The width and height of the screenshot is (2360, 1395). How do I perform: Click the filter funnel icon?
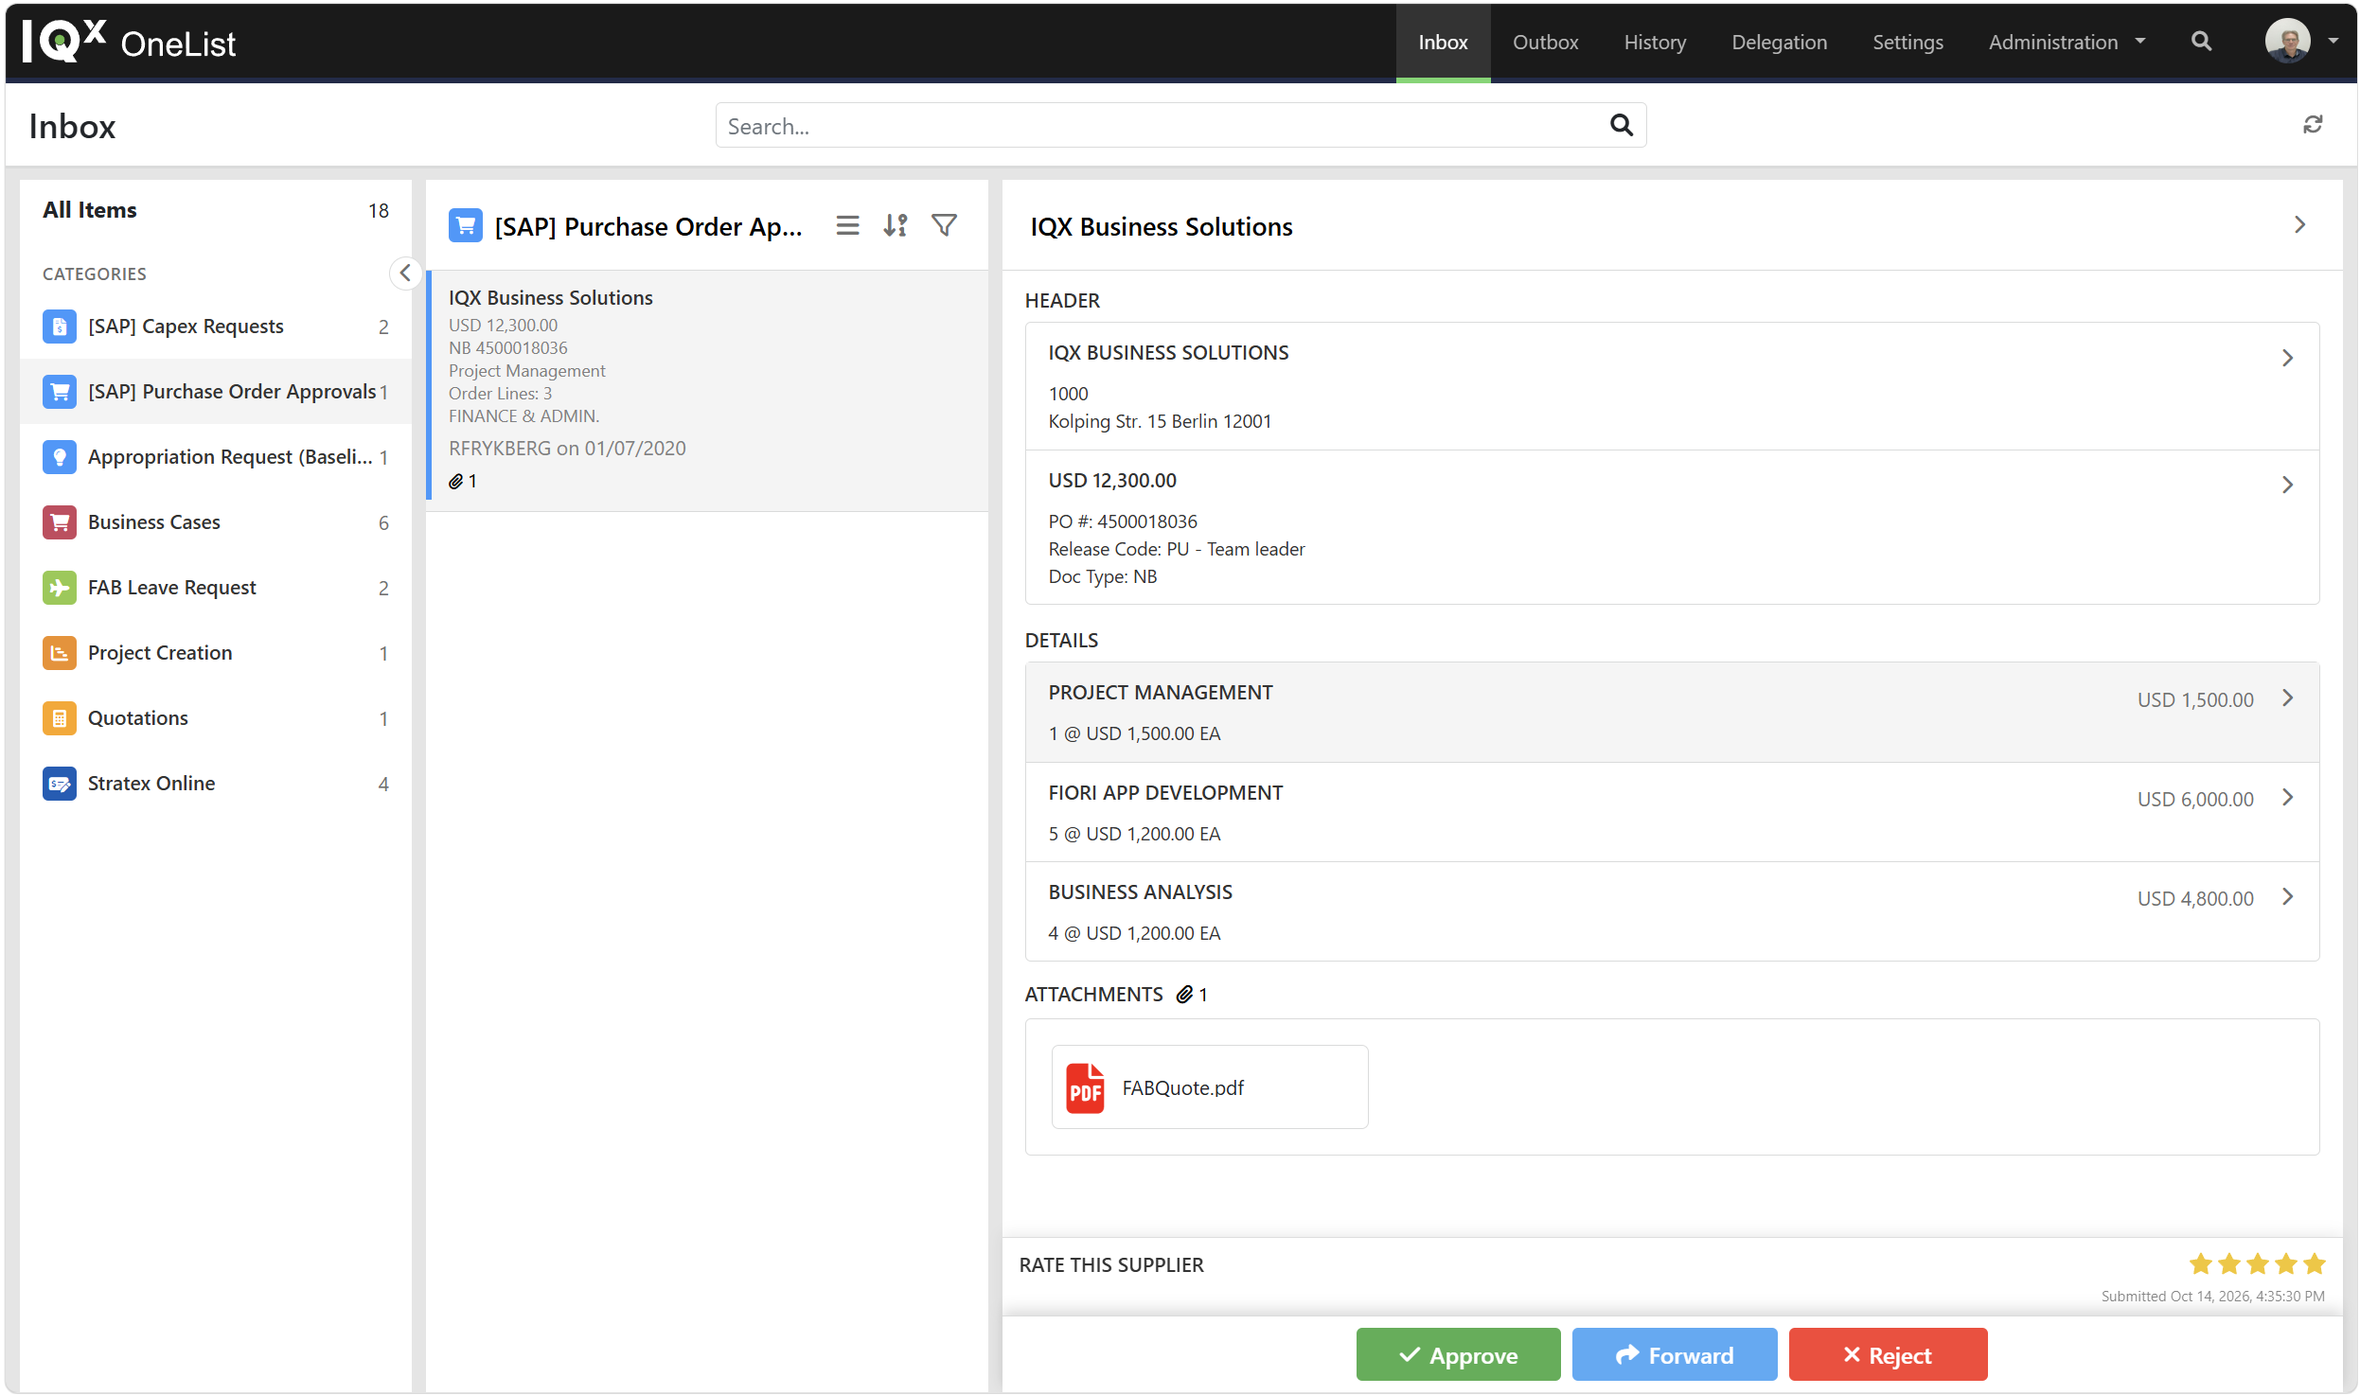[x=944, y=226]
